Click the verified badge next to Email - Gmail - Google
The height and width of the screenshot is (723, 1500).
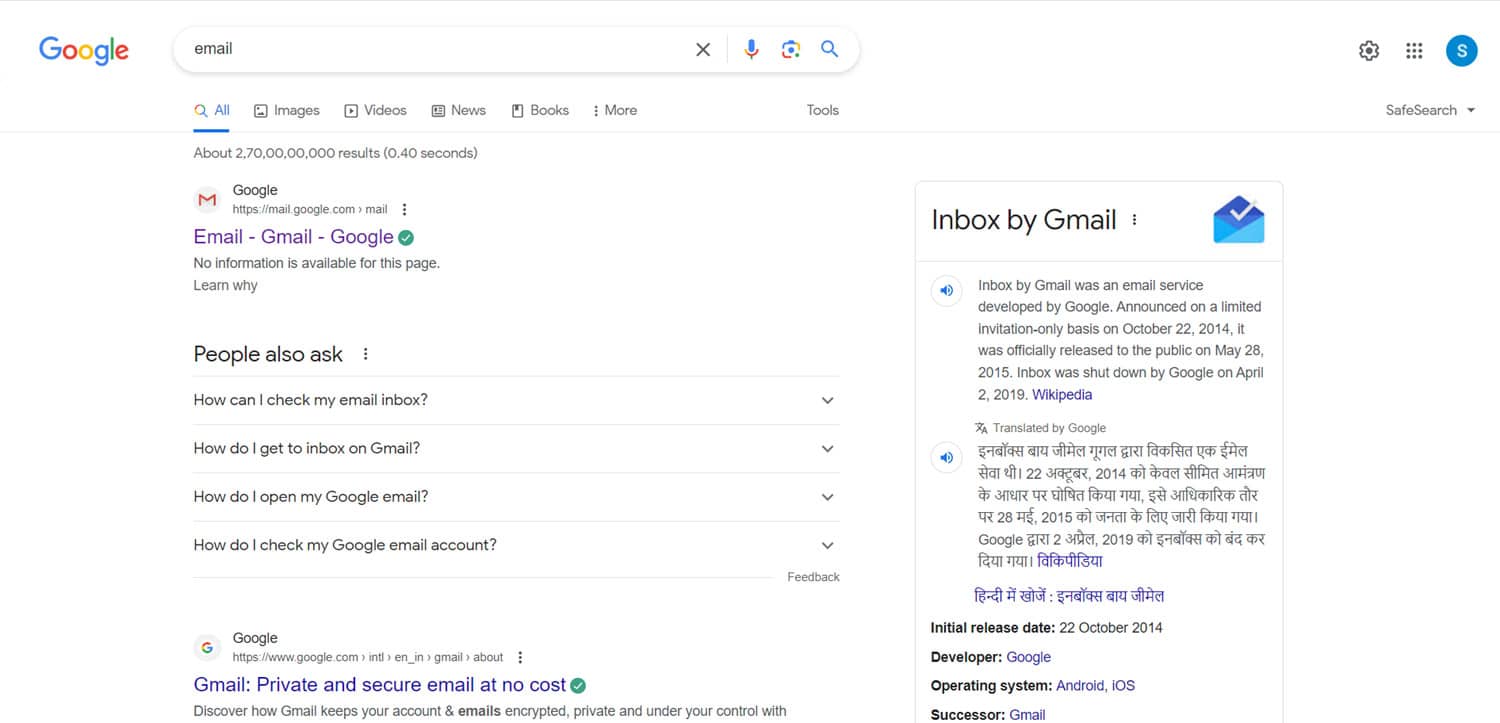click(406, 238)
